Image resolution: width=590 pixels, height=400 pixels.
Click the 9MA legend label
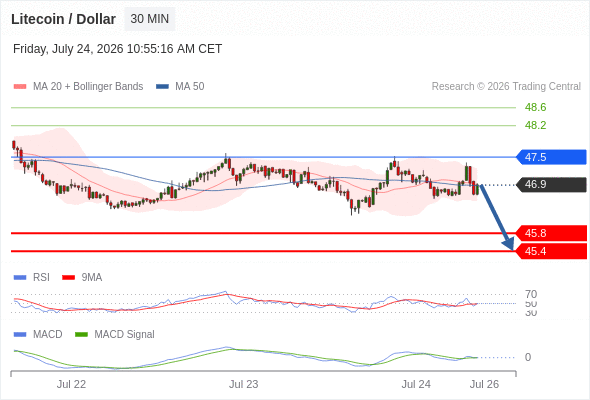pos(92,278)
